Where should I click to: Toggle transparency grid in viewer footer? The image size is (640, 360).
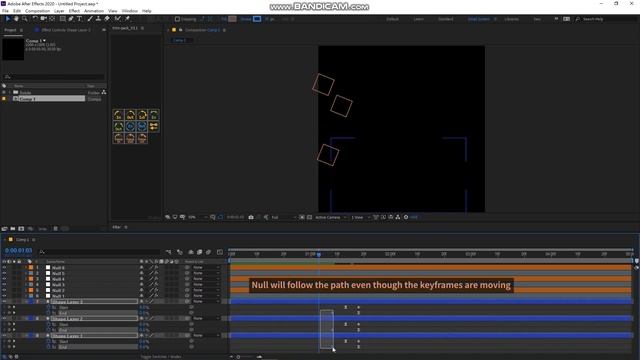[309, 217]
